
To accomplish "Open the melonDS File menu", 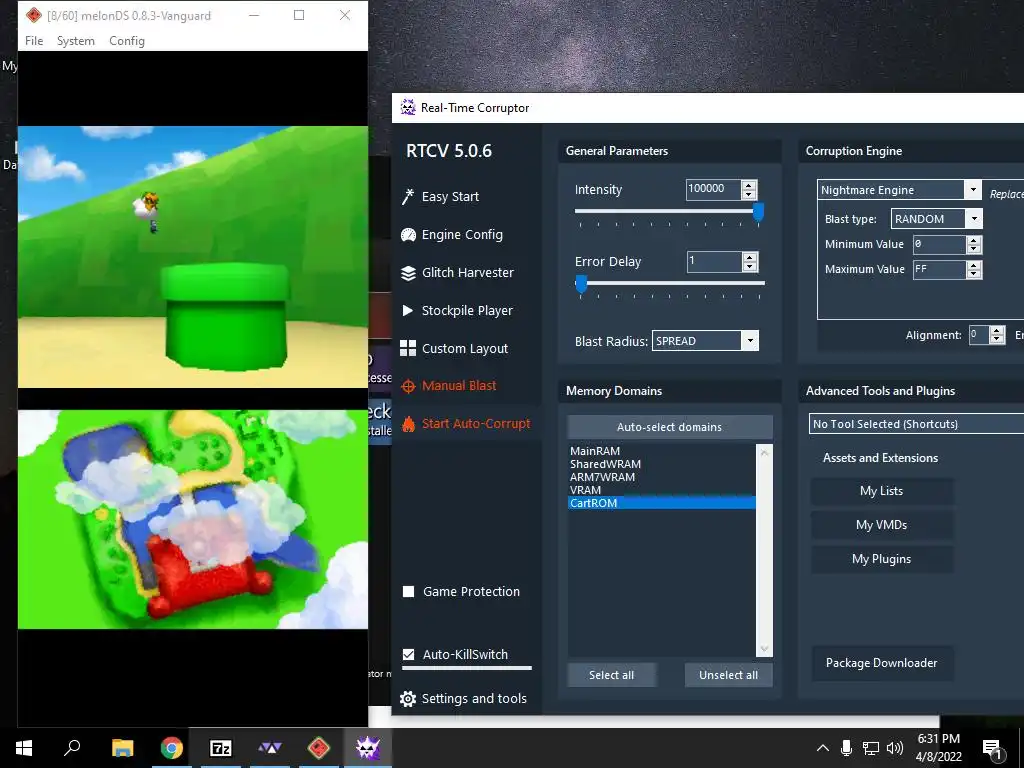I will click(x=34, y=40).
